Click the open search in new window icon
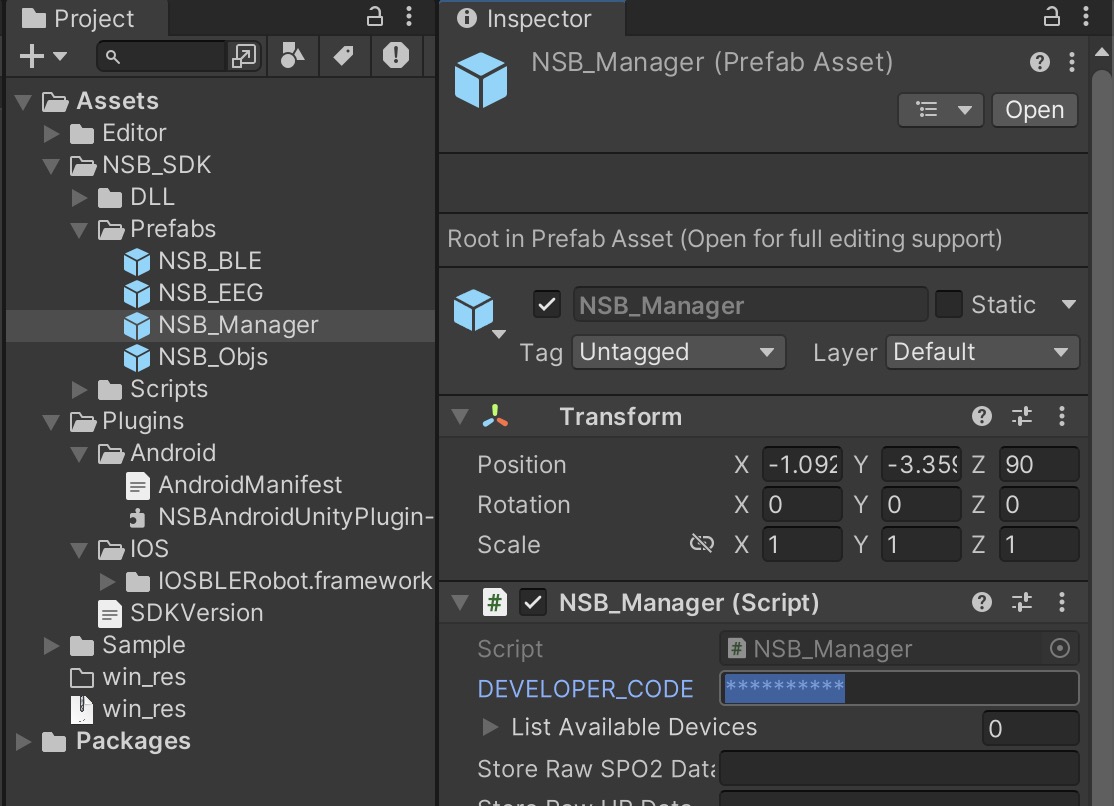The image size is (1114, 806). pyautogui.click(x=244, y=56)
